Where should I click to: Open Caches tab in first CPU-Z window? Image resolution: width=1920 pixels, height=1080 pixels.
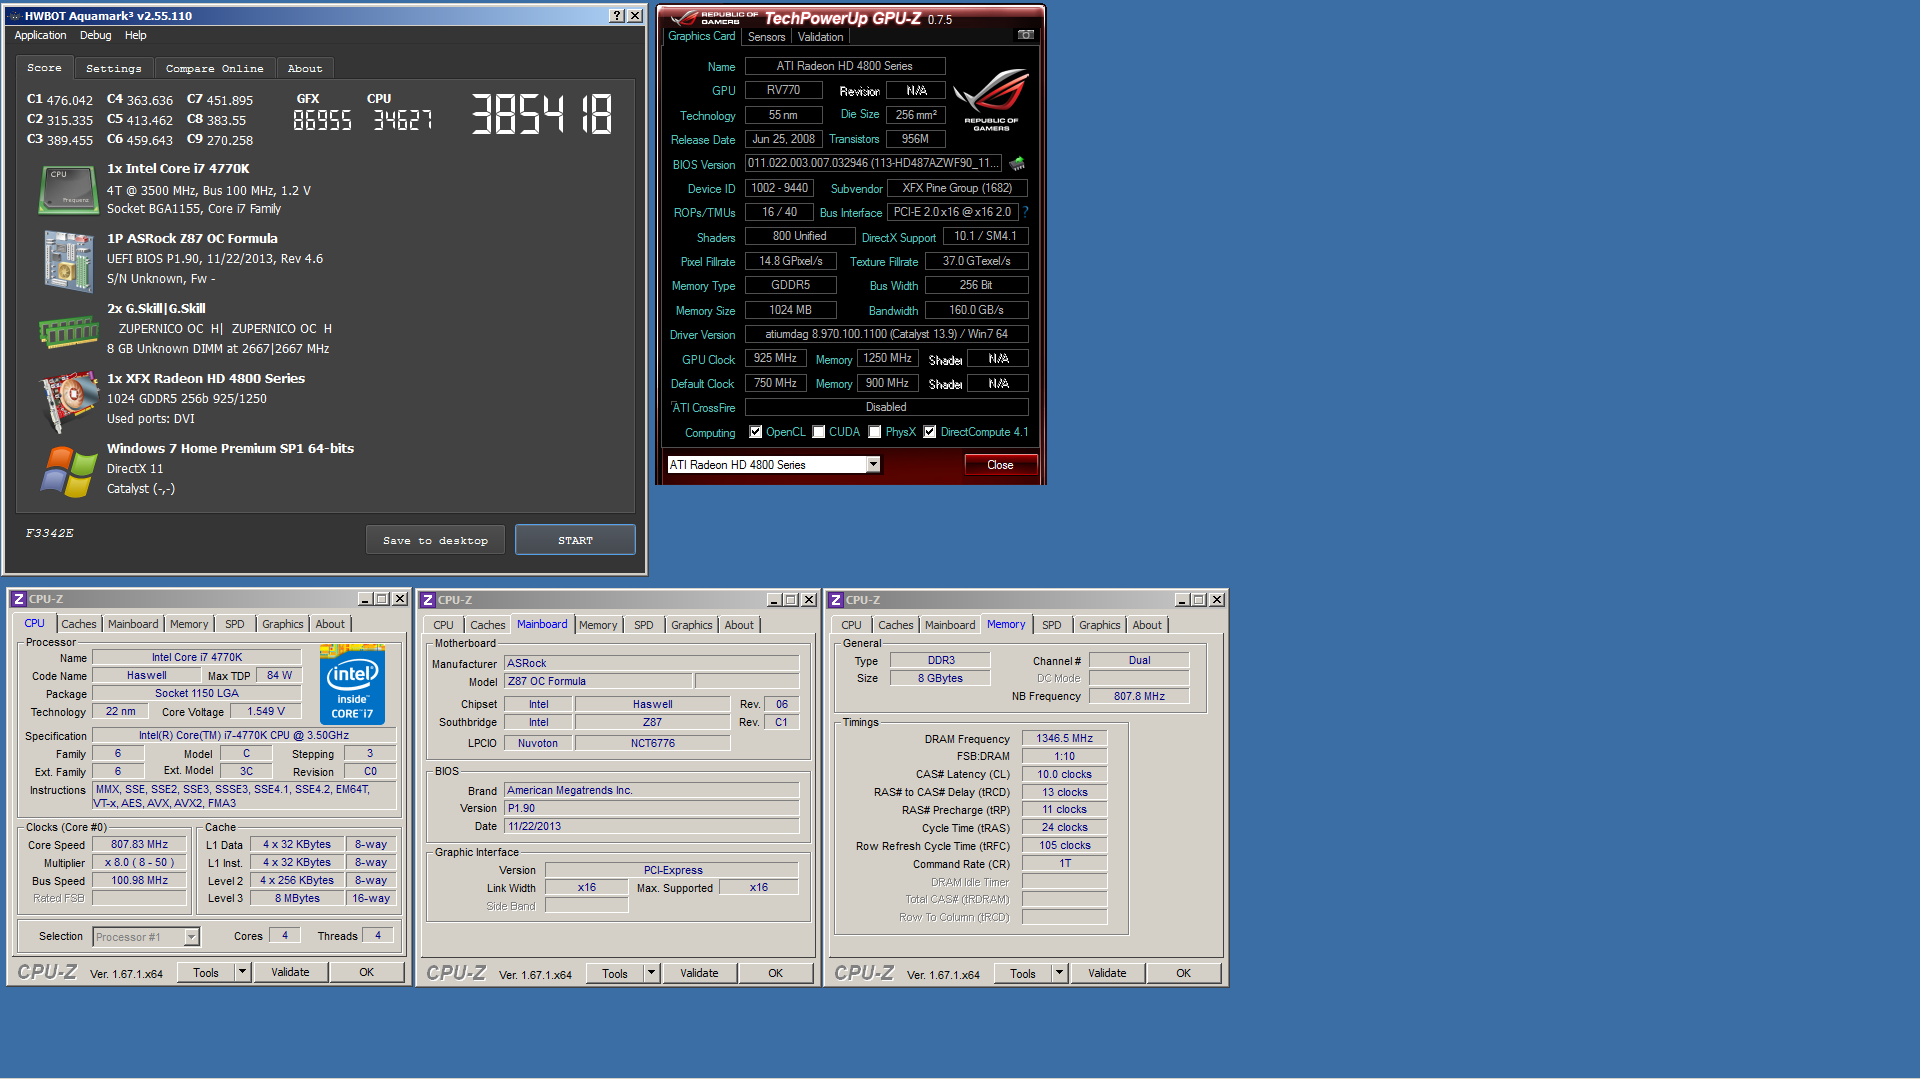[x=79, y=624]
